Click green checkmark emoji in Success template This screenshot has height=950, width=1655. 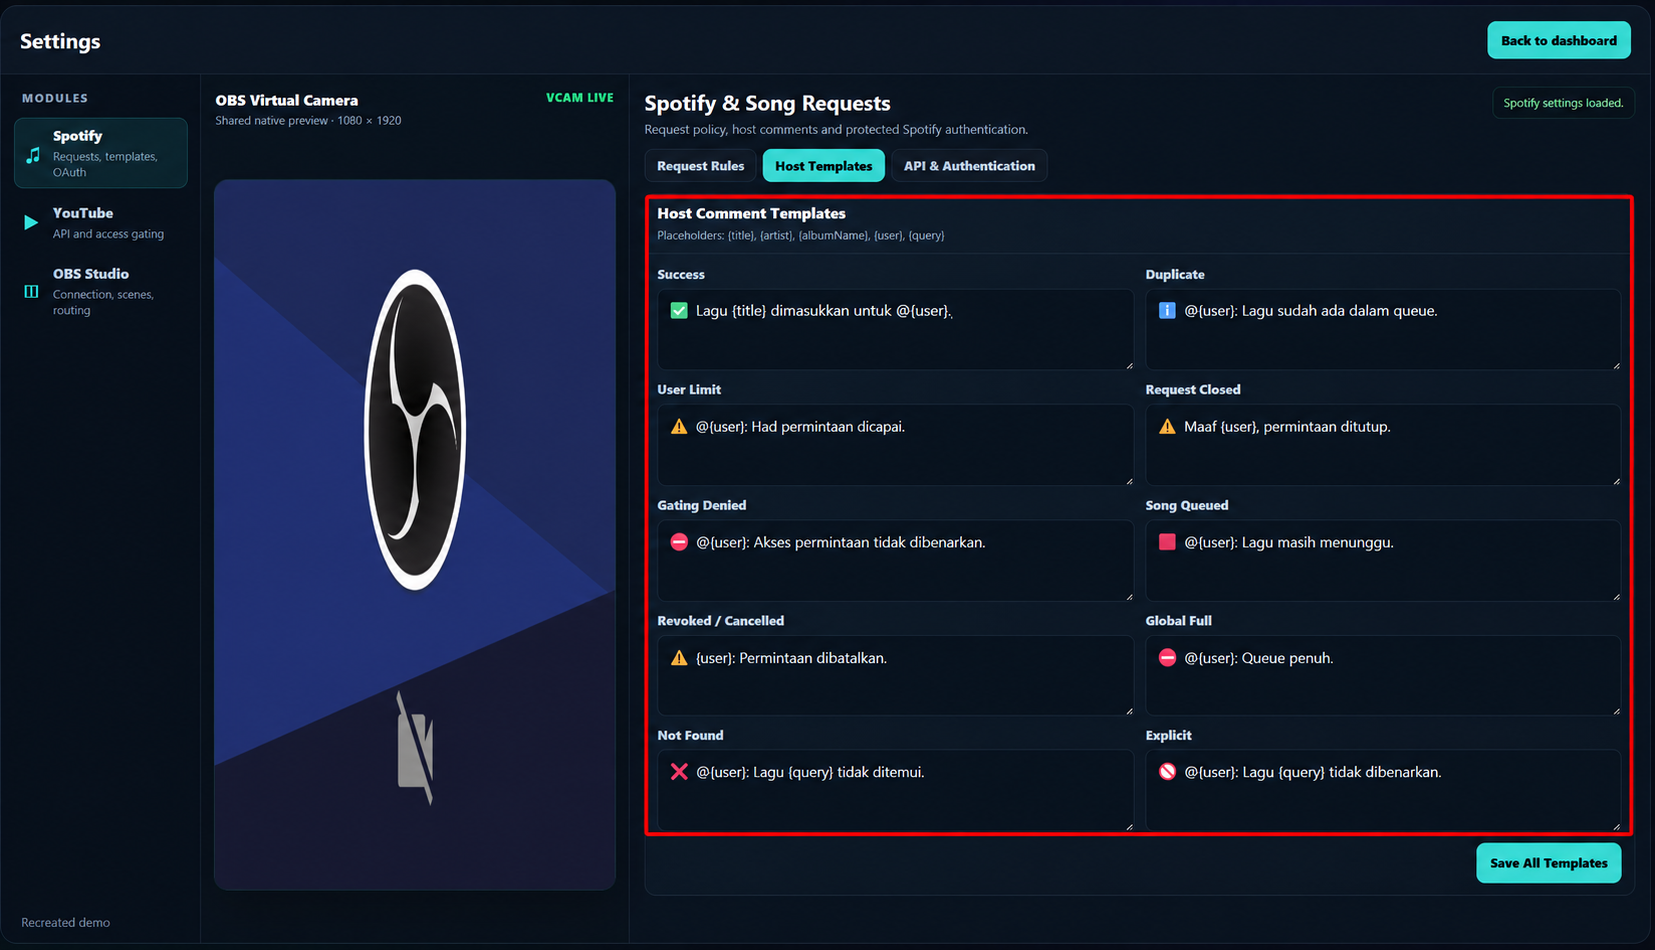[x=679, y=311]
